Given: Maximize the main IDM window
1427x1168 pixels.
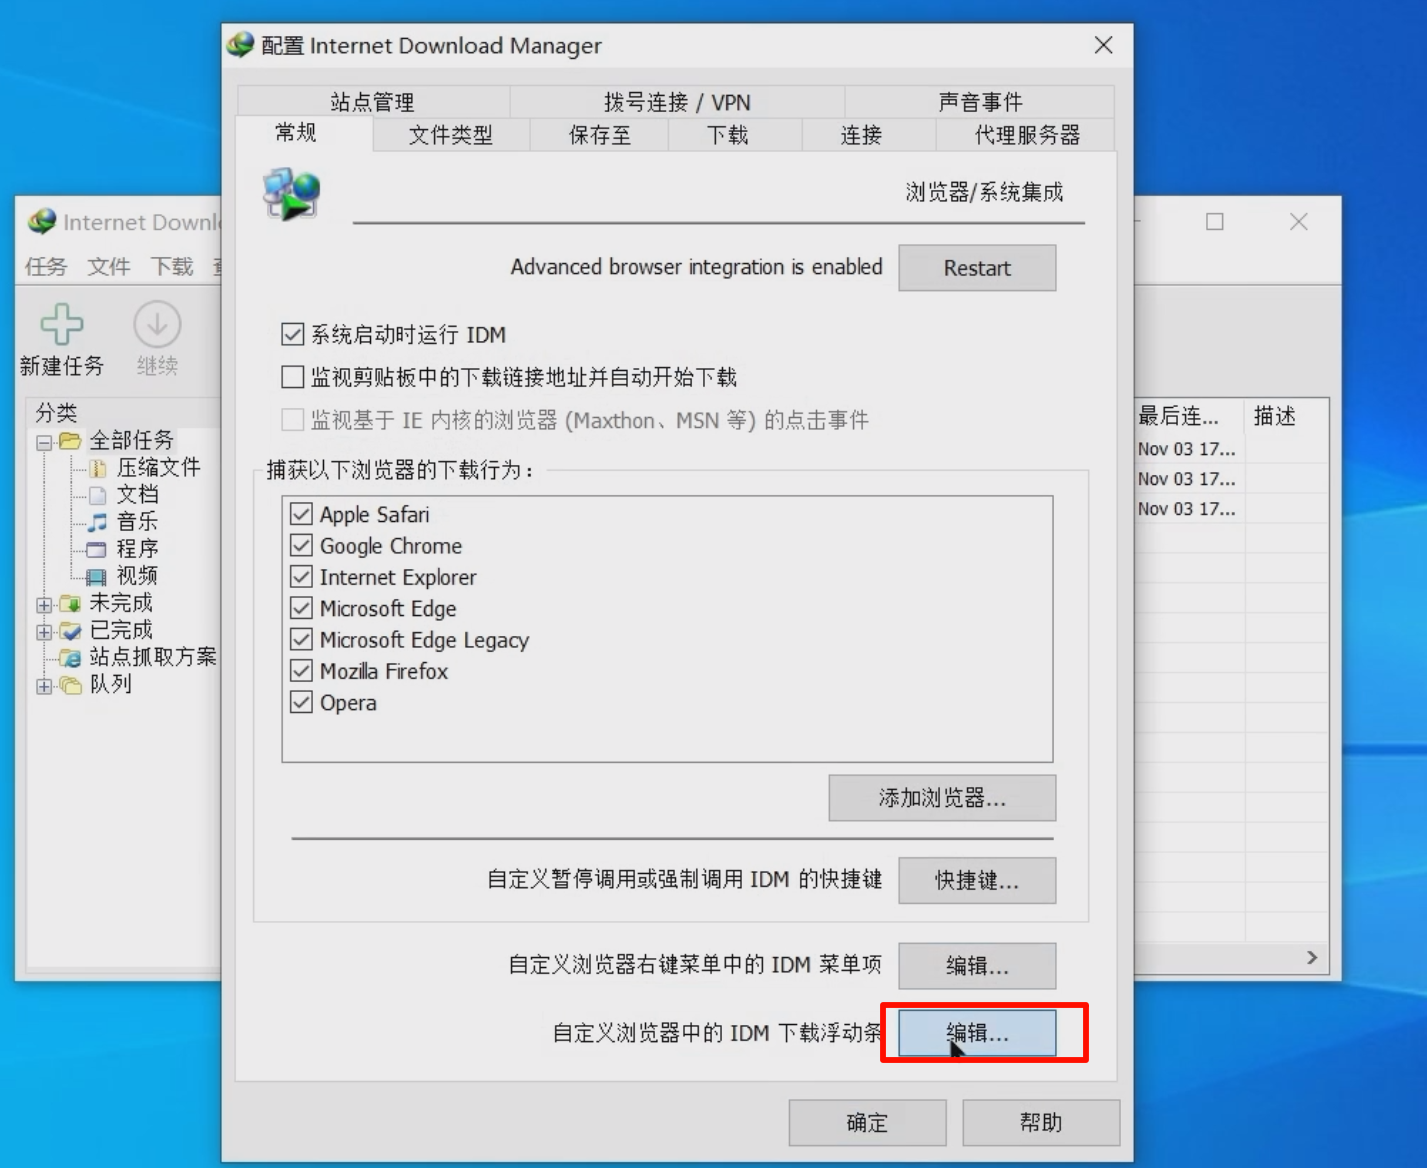Looking at the screenshot, I should click(x=1215, y=222).
